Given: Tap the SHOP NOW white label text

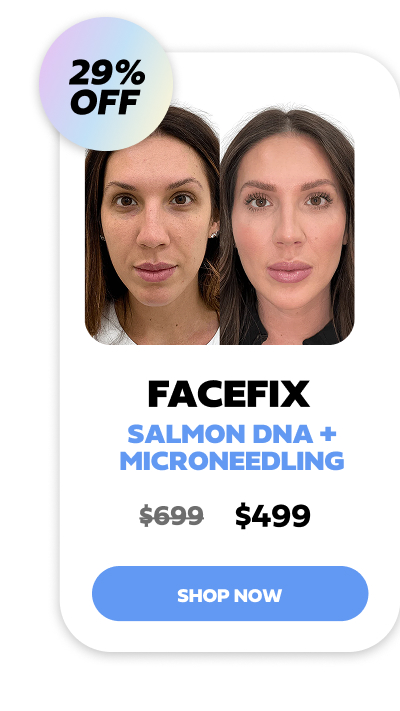Looking at the screenshot, I should pyautogui.click(x=229, y=595).
